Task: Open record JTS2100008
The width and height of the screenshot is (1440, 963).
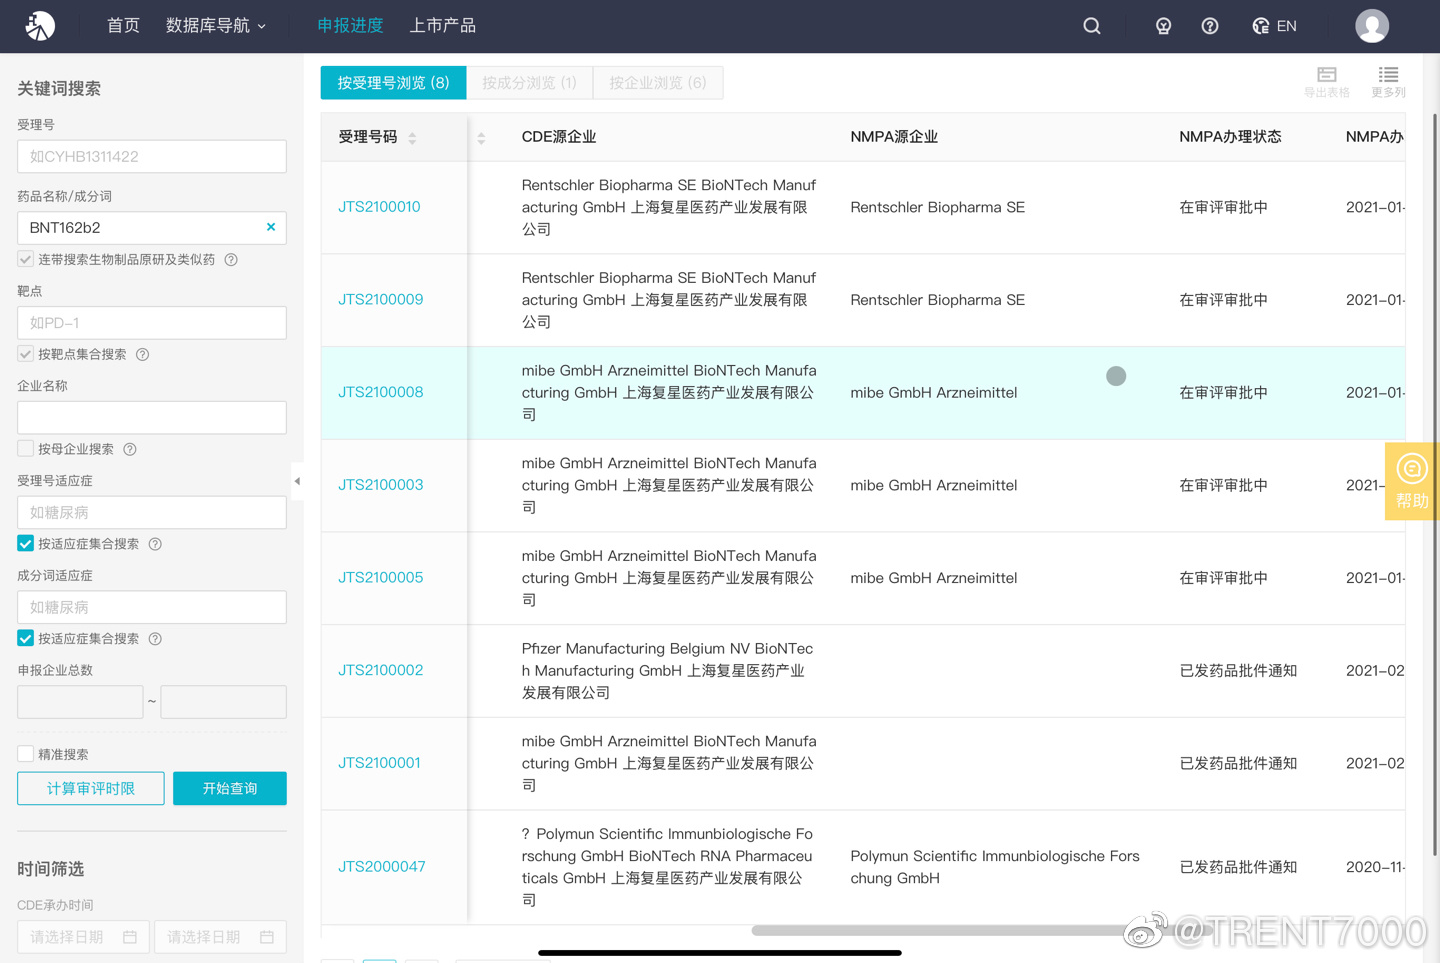Action: click(x=380, y=392)
